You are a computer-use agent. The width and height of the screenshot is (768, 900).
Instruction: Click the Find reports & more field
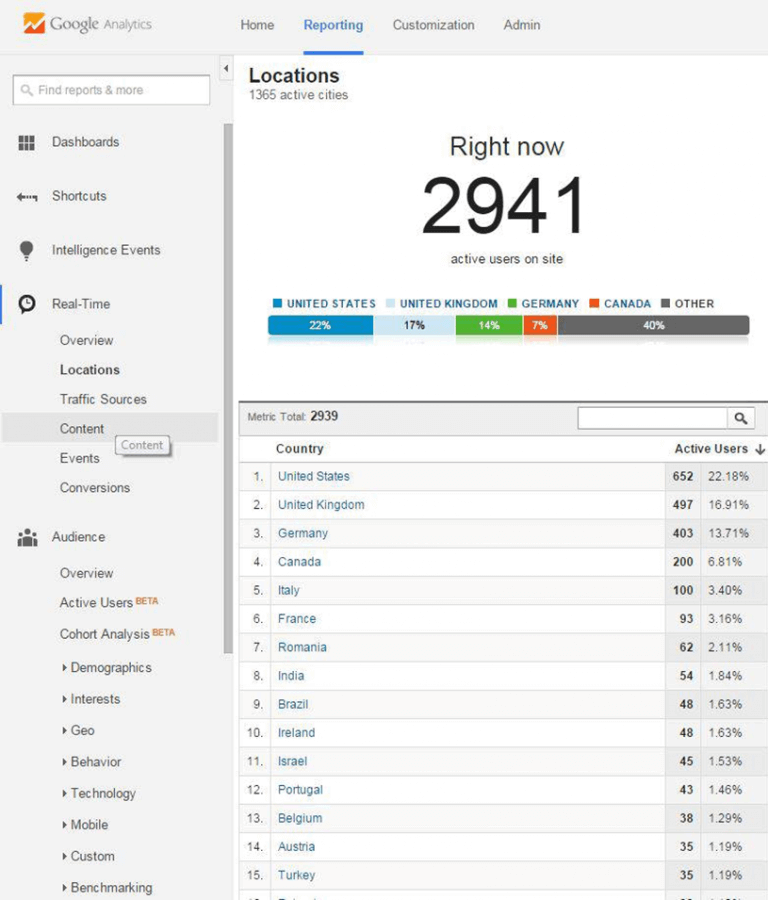[x=111, y=90]
